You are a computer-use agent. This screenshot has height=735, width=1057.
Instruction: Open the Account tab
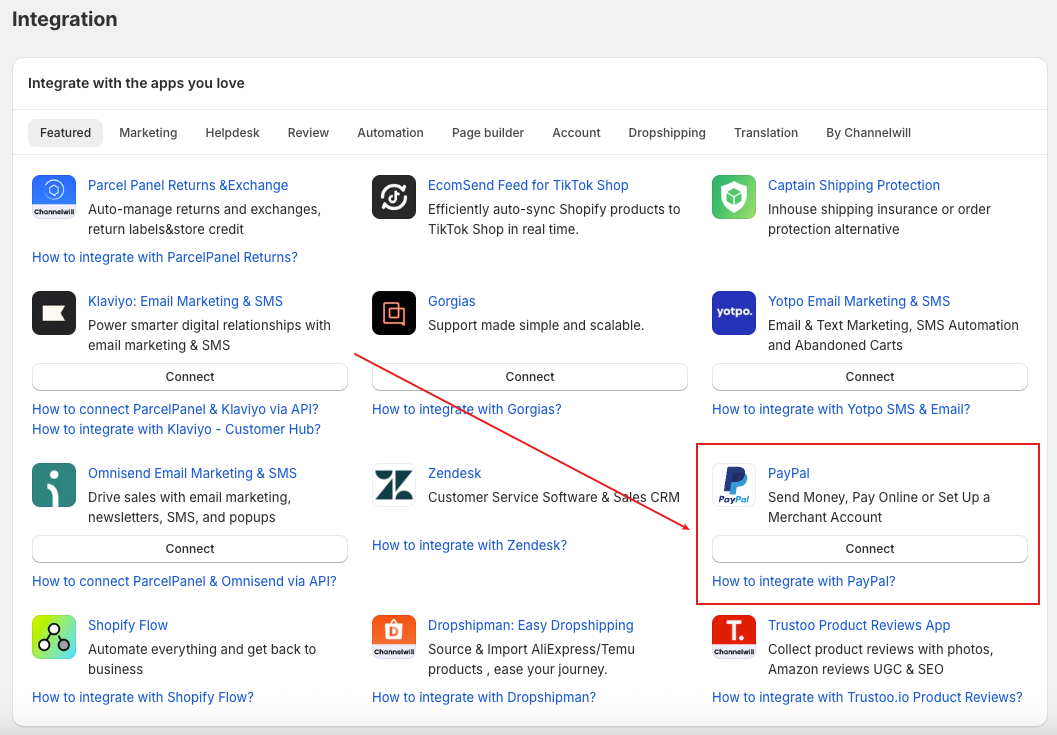(x=576, y=133)
